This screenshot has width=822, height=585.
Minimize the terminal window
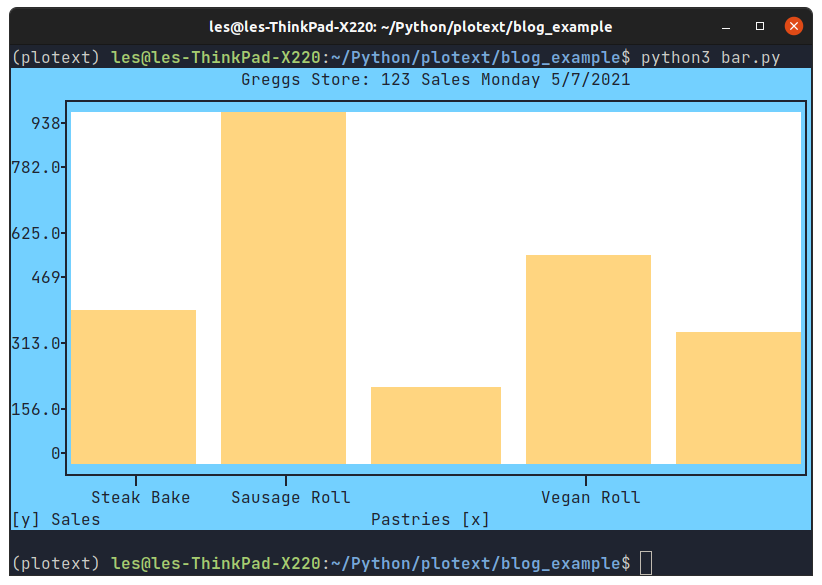726,27
